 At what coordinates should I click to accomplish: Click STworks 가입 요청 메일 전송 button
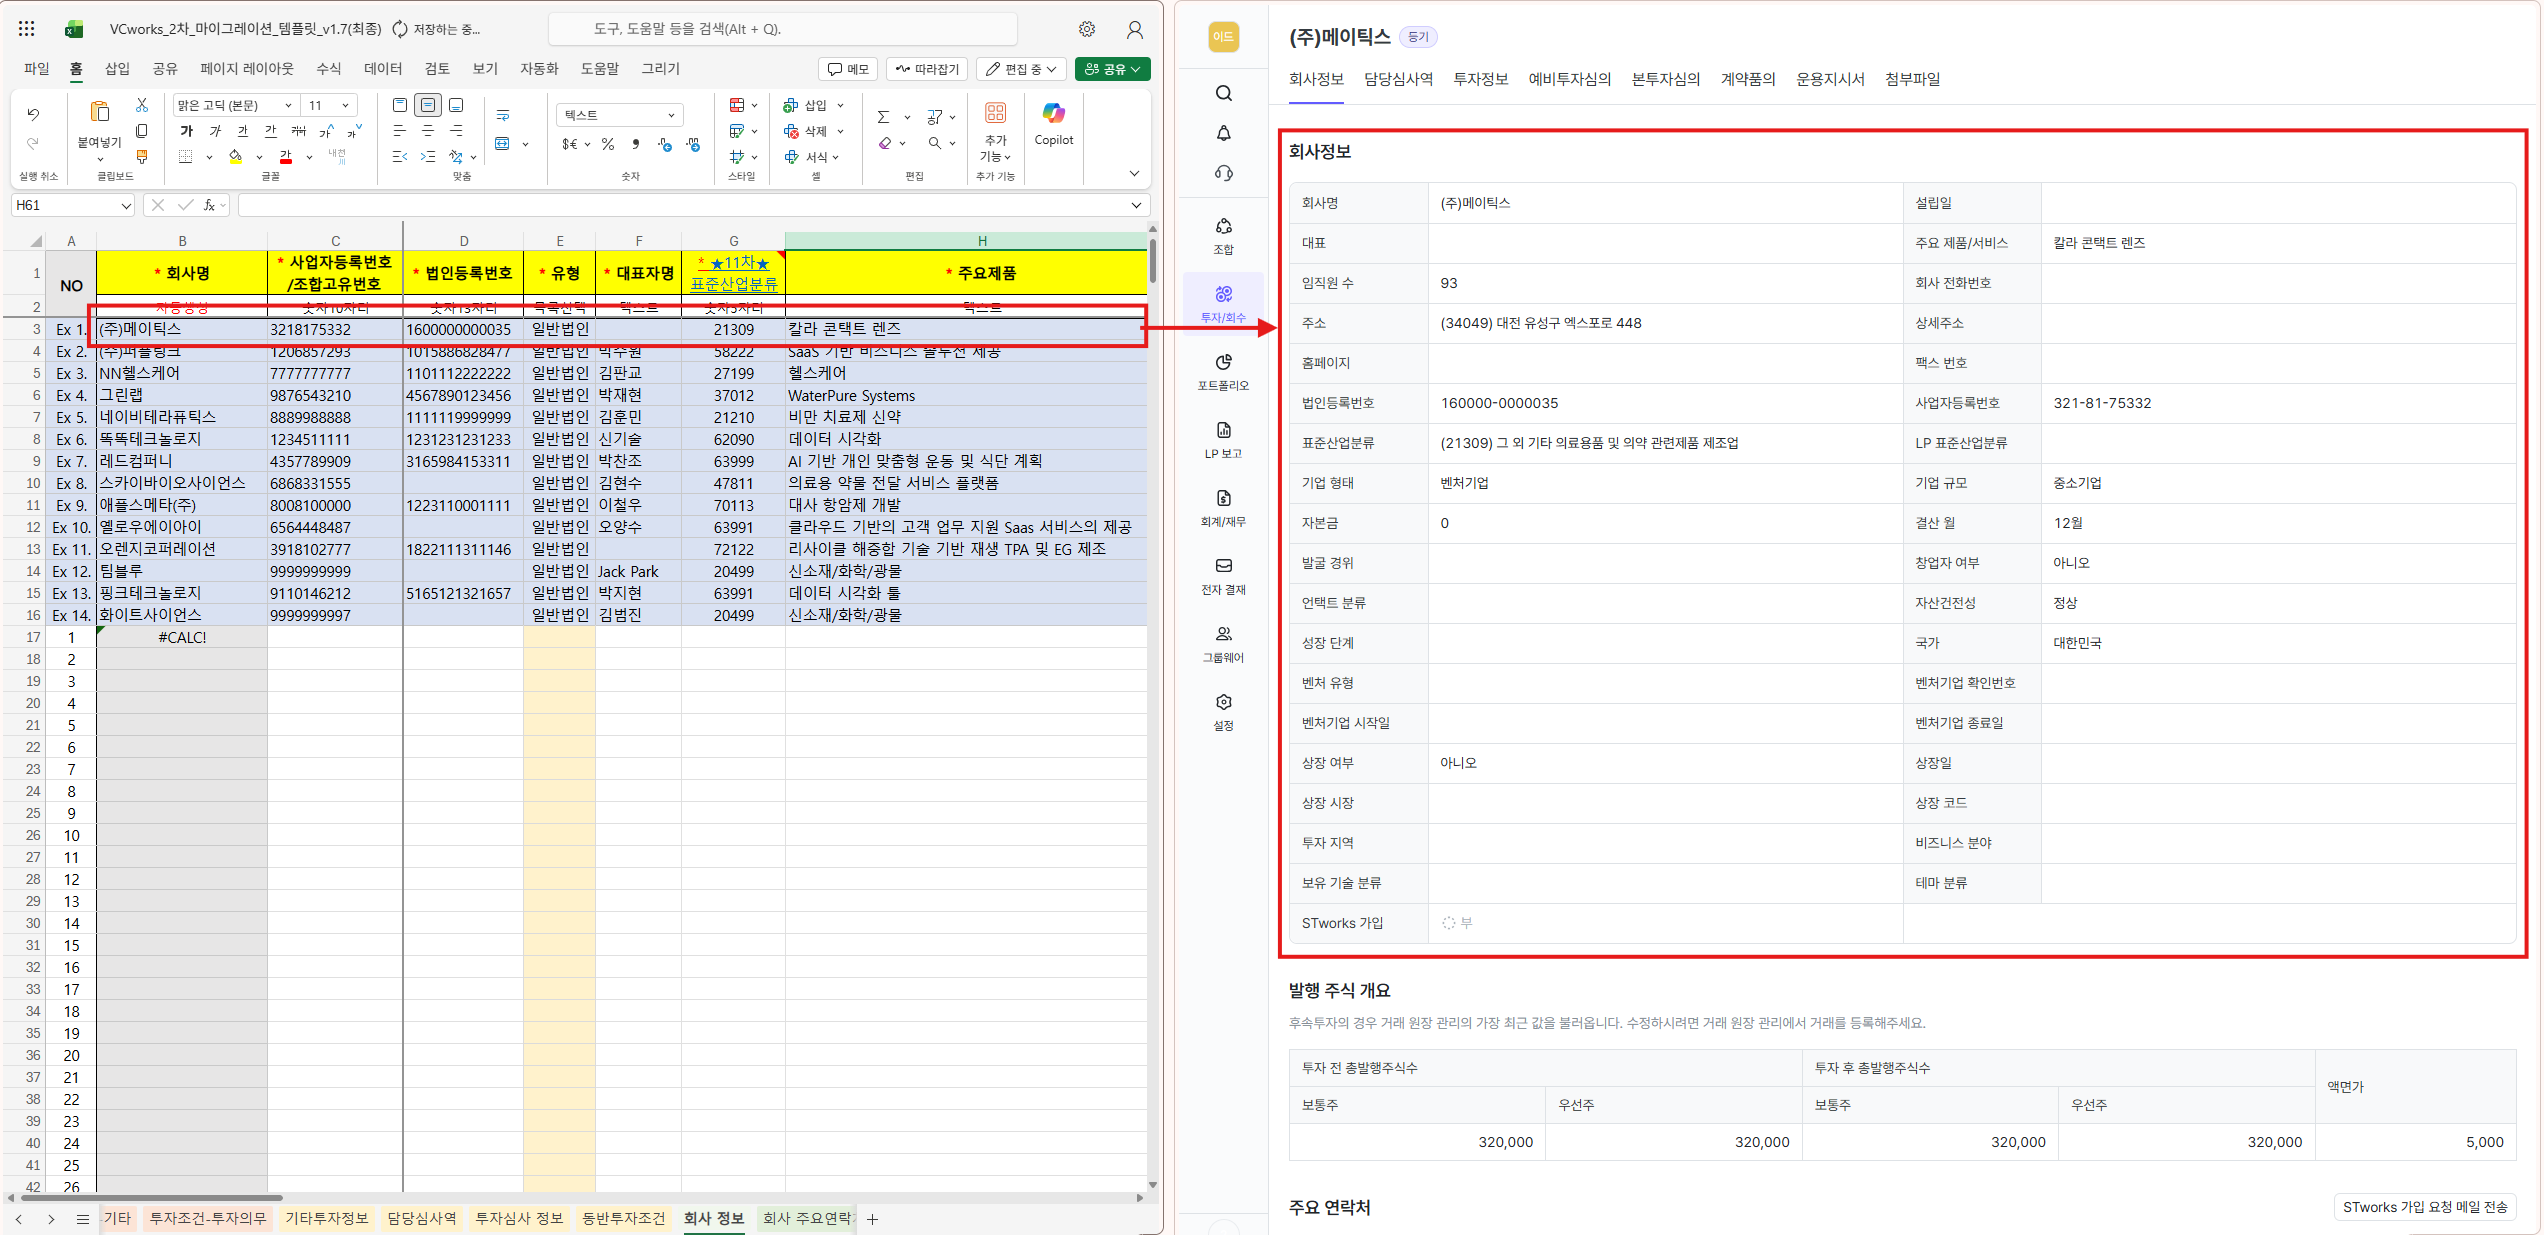pos(2424,1207)
